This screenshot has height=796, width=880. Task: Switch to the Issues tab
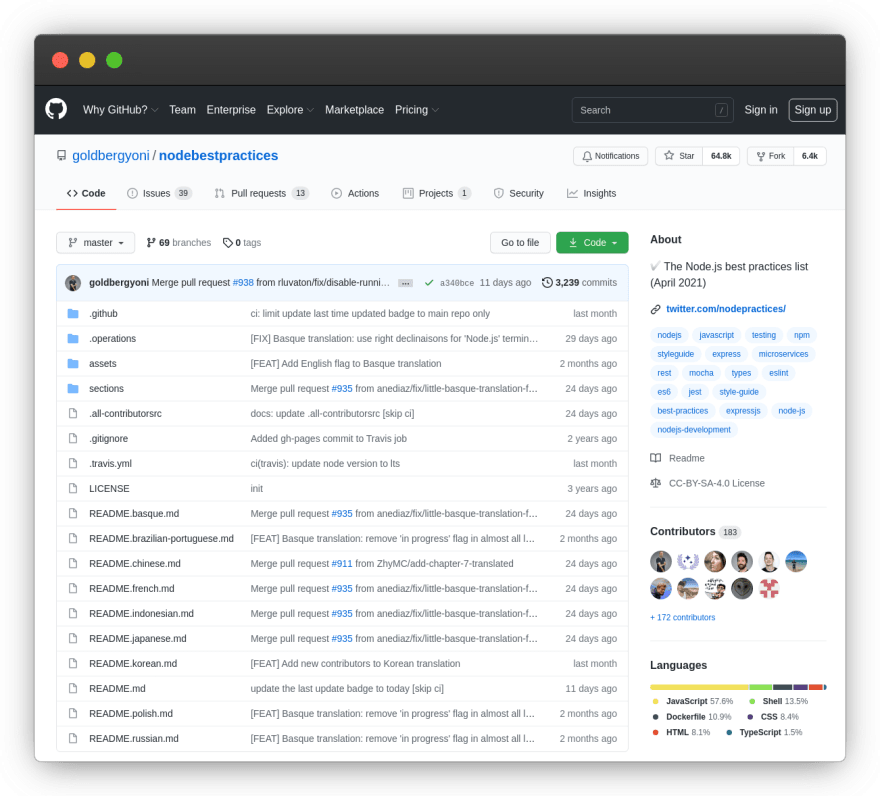point(159,193)
